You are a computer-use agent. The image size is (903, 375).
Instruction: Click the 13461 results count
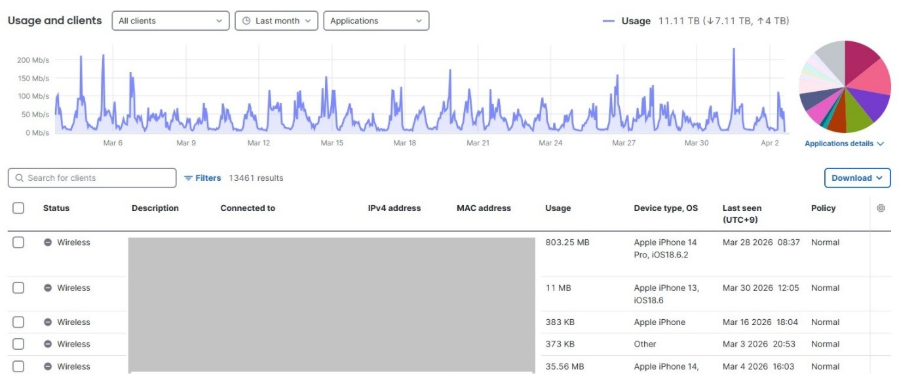[x=256, y=178]
